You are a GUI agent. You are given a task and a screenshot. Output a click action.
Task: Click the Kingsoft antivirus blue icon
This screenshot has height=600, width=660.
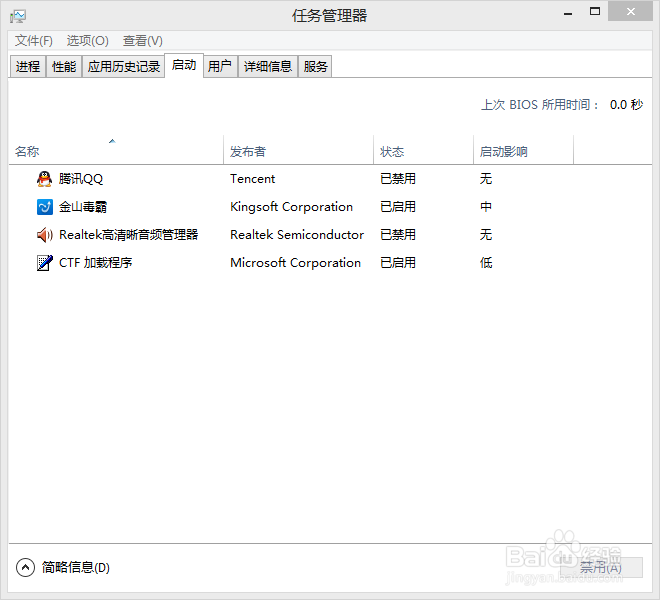tap(45, 207)
